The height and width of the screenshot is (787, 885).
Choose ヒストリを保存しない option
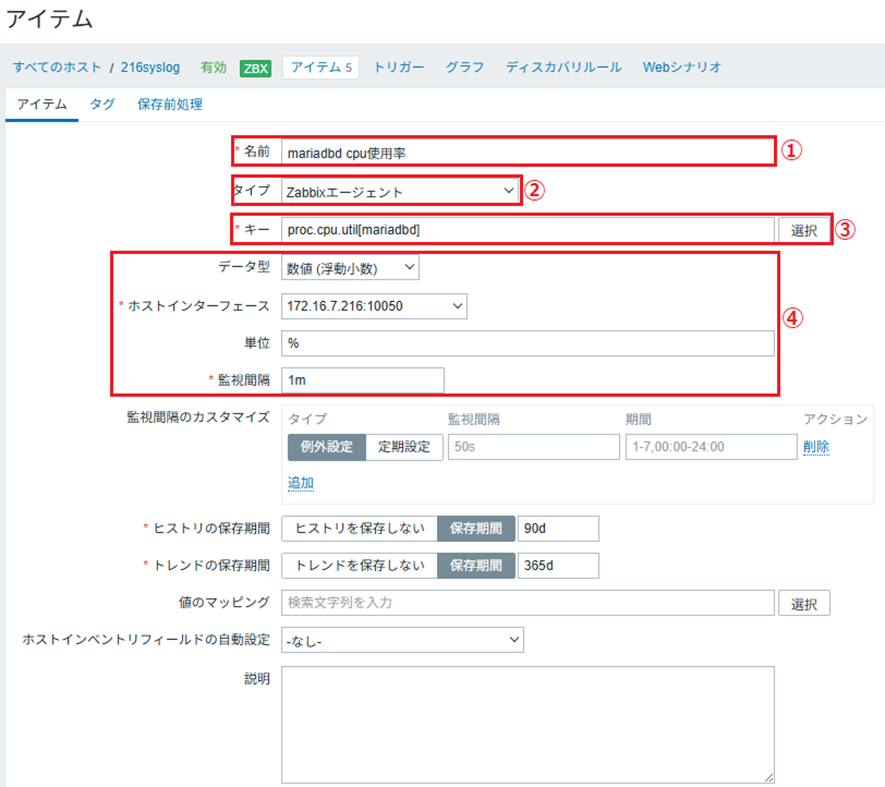(x=359, y=528)
